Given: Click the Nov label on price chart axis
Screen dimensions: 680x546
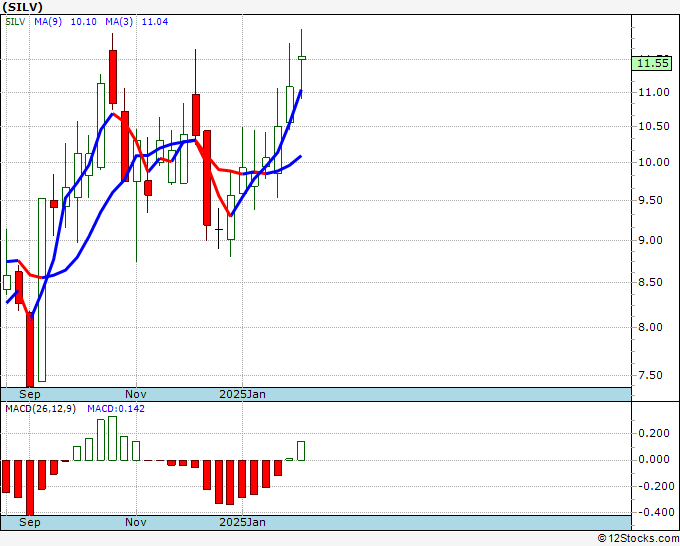Looking at the screenshot, I should pyautogui.click(x=136, y=394).
